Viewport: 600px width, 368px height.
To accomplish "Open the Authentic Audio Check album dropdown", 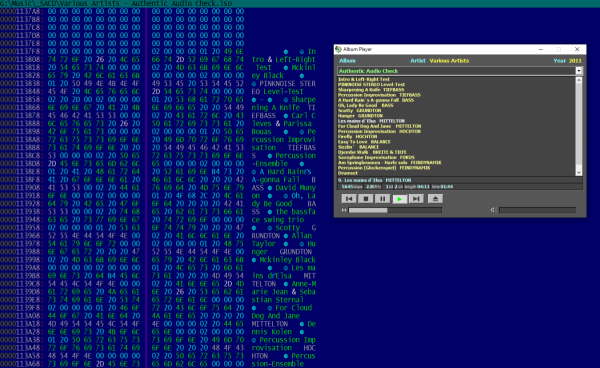I will pyautogui.click(x=579, y=71).
